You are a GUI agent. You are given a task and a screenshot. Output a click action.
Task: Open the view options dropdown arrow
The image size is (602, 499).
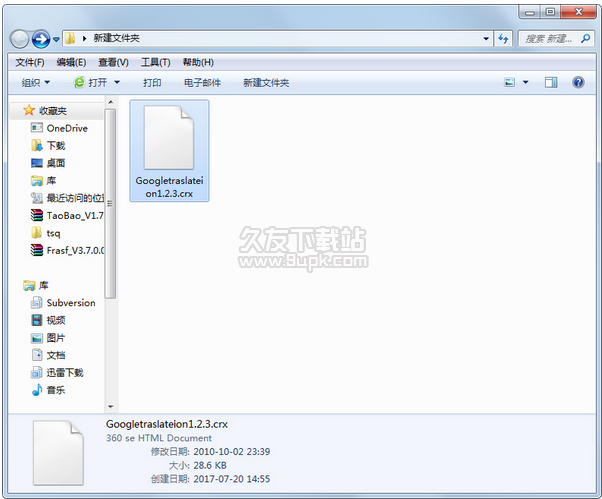pos(526,82)
